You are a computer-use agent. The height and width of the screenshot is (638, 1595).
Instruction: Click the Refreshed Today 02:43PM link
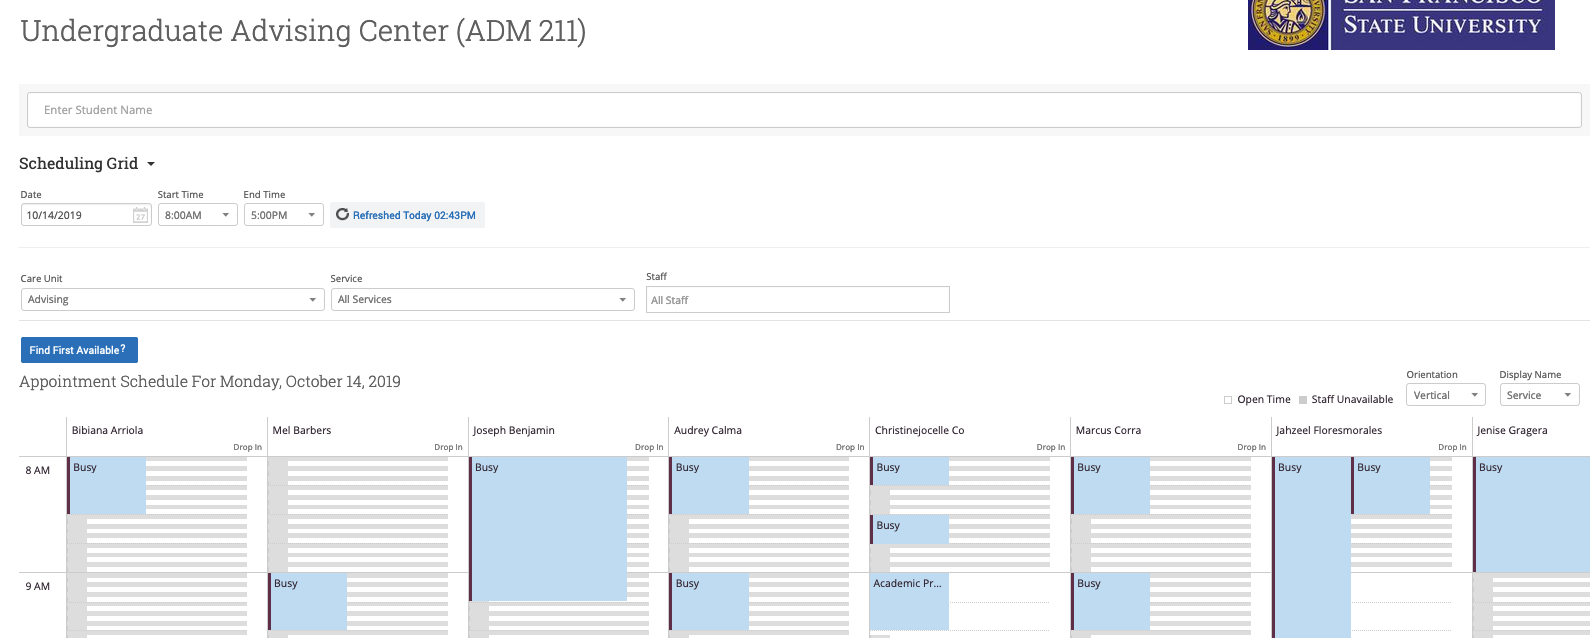(x=414, y=215)
